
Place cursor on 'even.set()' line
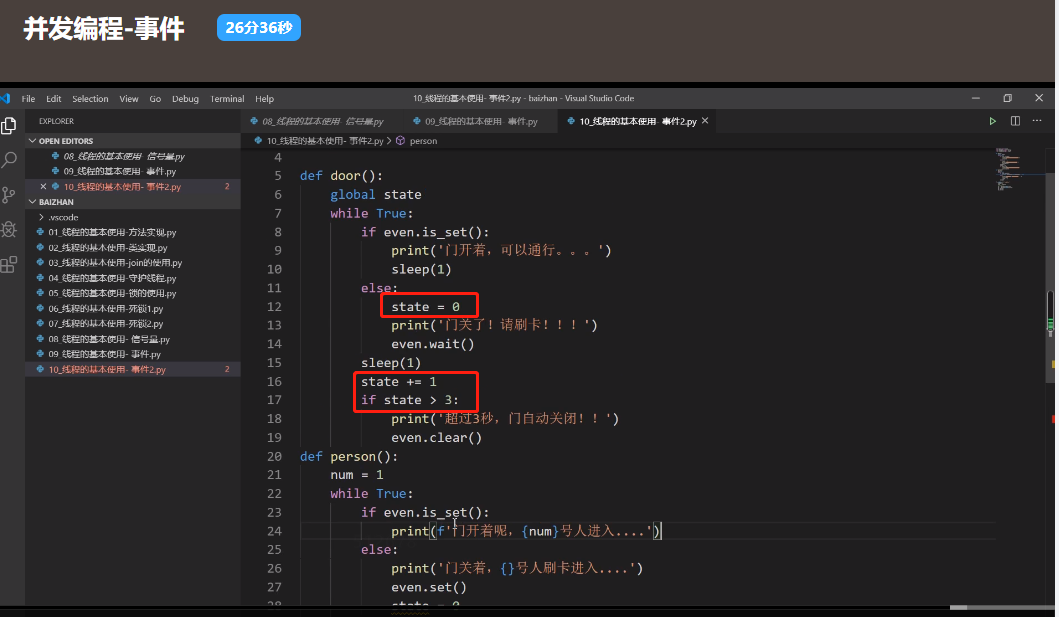tap(429, 587)
